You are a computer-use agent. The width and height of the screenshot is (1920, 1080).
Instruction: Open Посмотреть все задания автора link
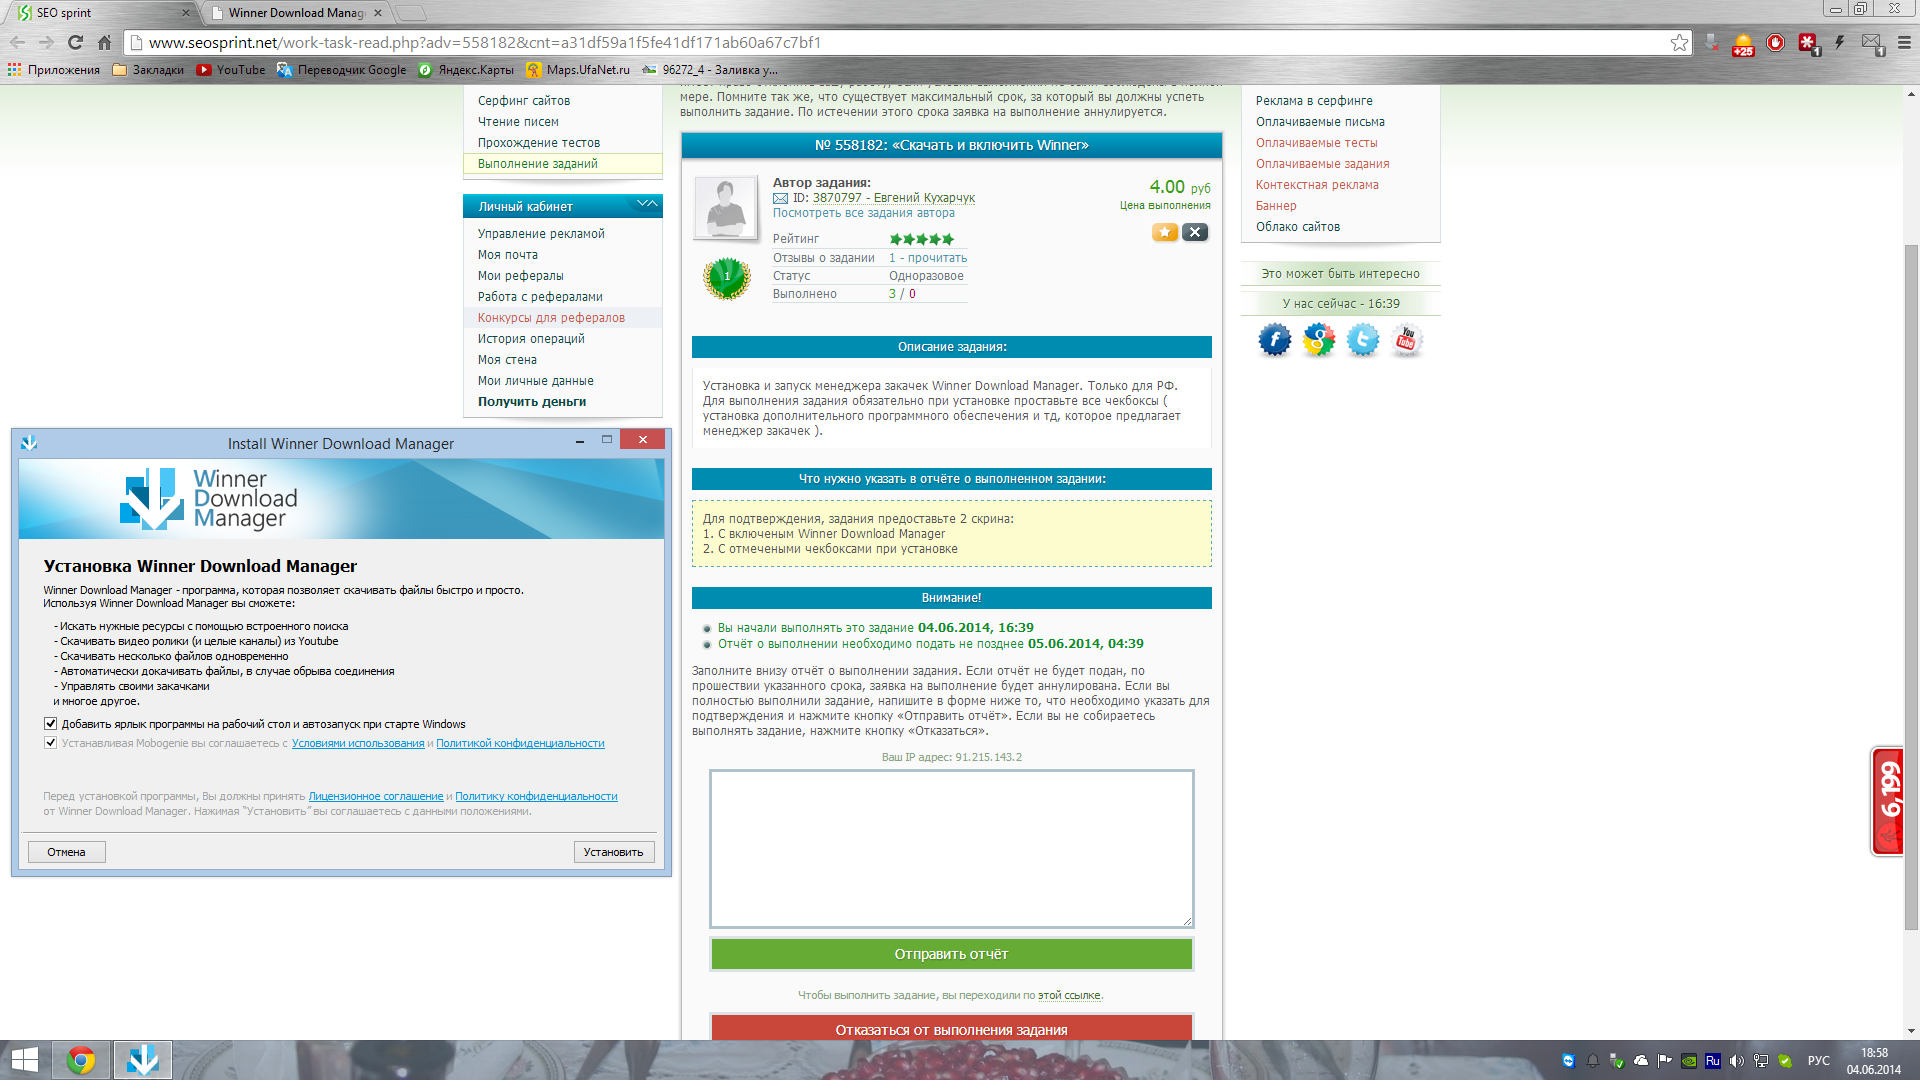(x=863, y=213)
